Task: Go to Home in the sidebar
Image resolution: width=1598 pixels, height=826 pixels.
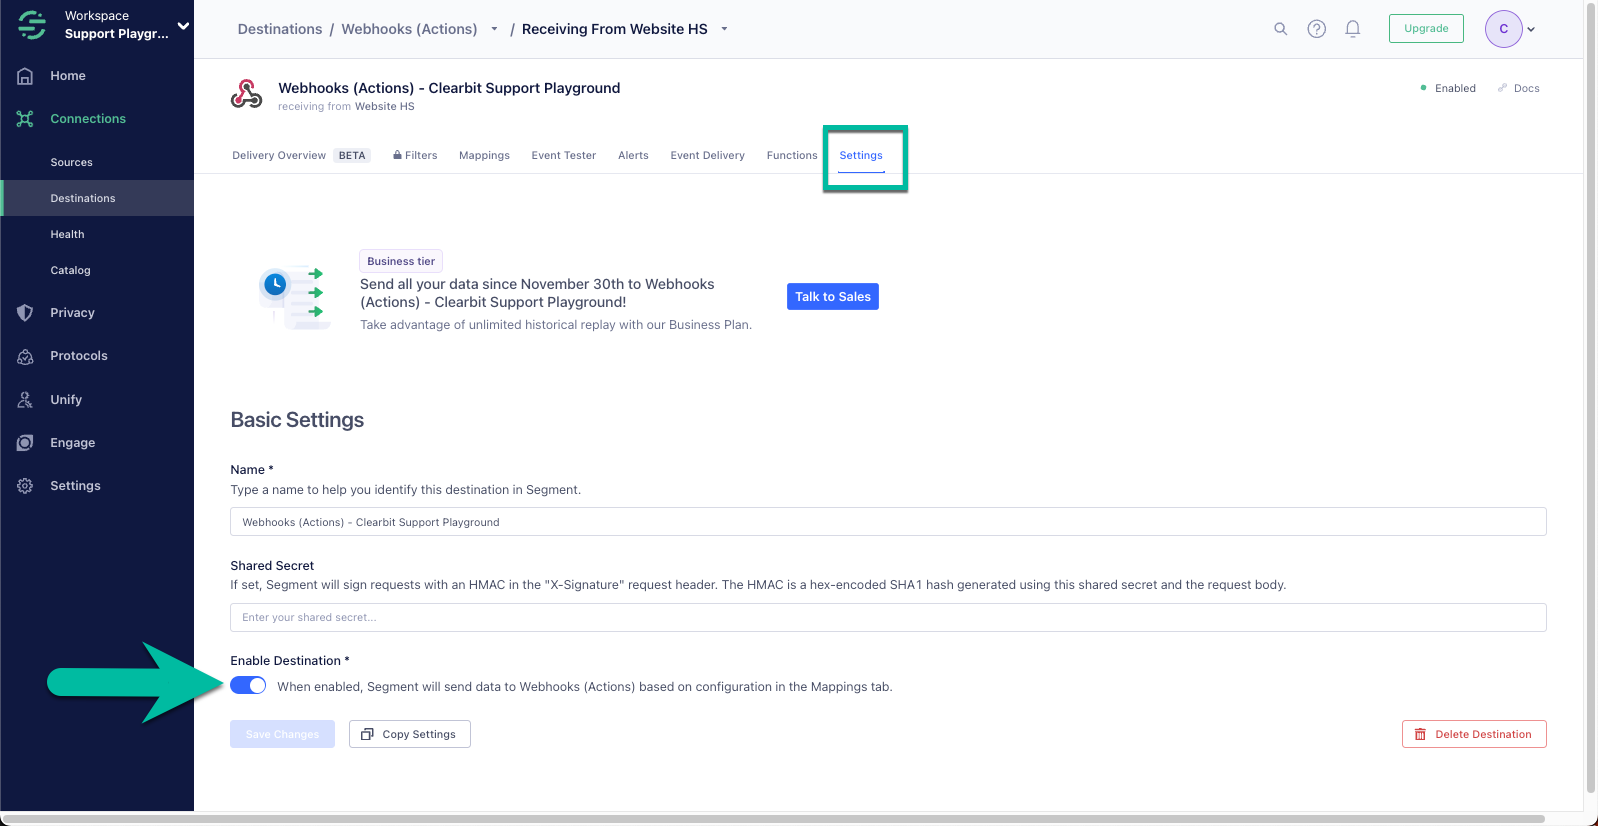Action: [68, 76]
